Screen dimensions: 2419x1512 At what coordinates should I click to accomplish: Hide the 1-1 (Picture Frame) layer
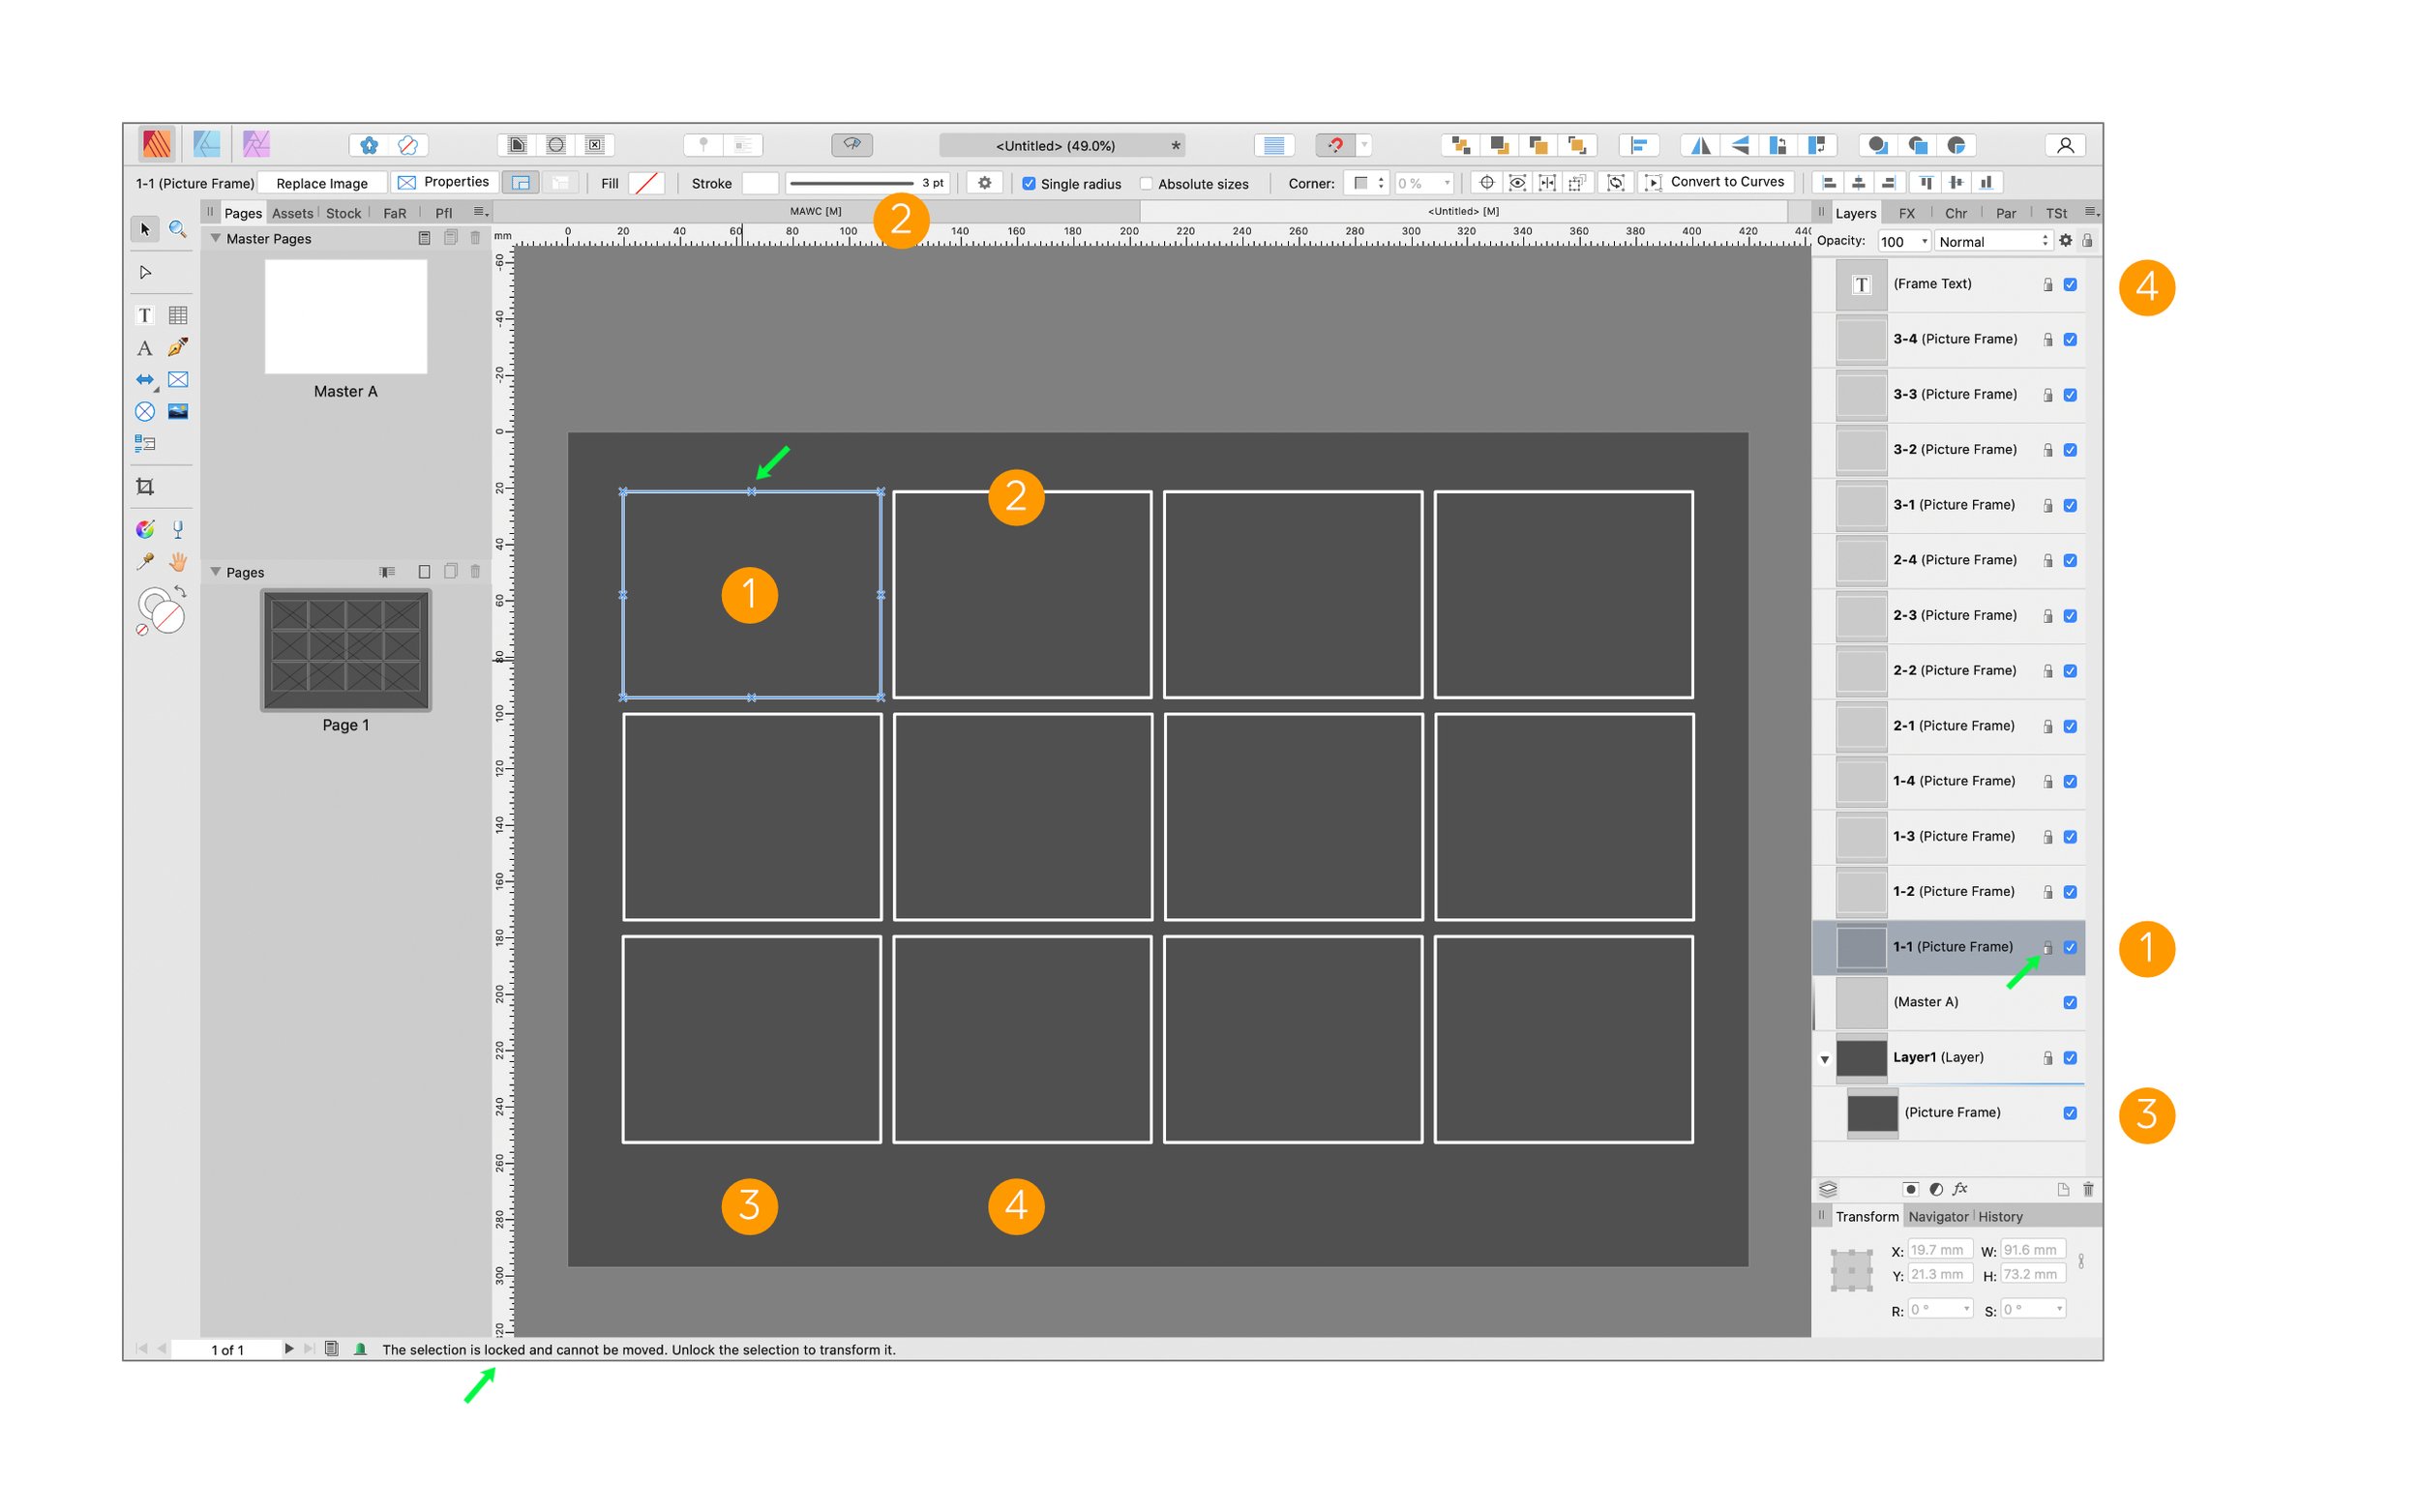[2070, 947]
